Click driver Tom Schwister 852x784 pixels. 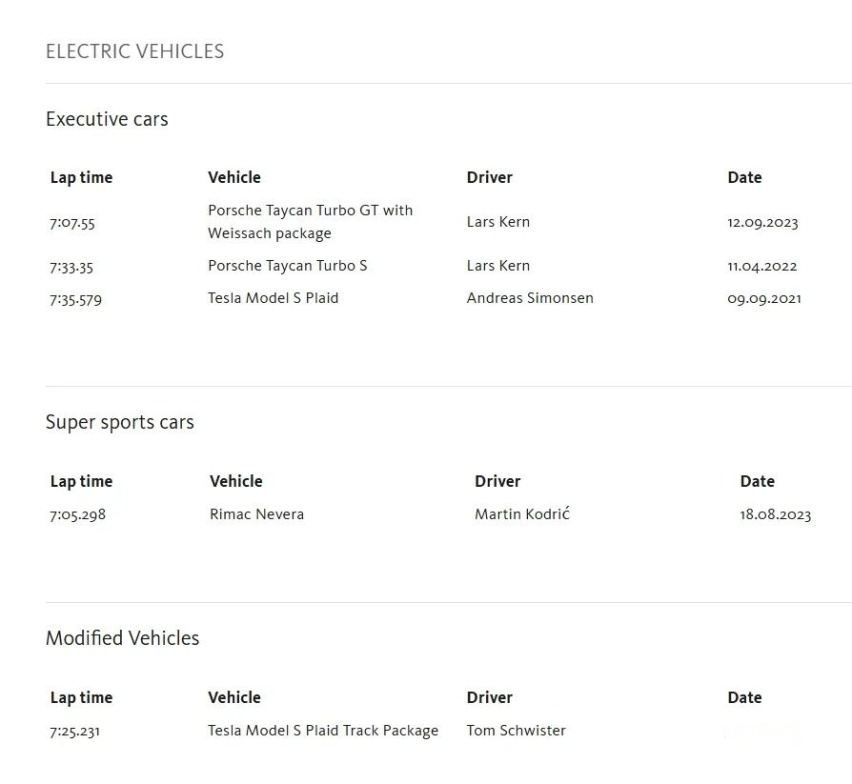[516, 731]
